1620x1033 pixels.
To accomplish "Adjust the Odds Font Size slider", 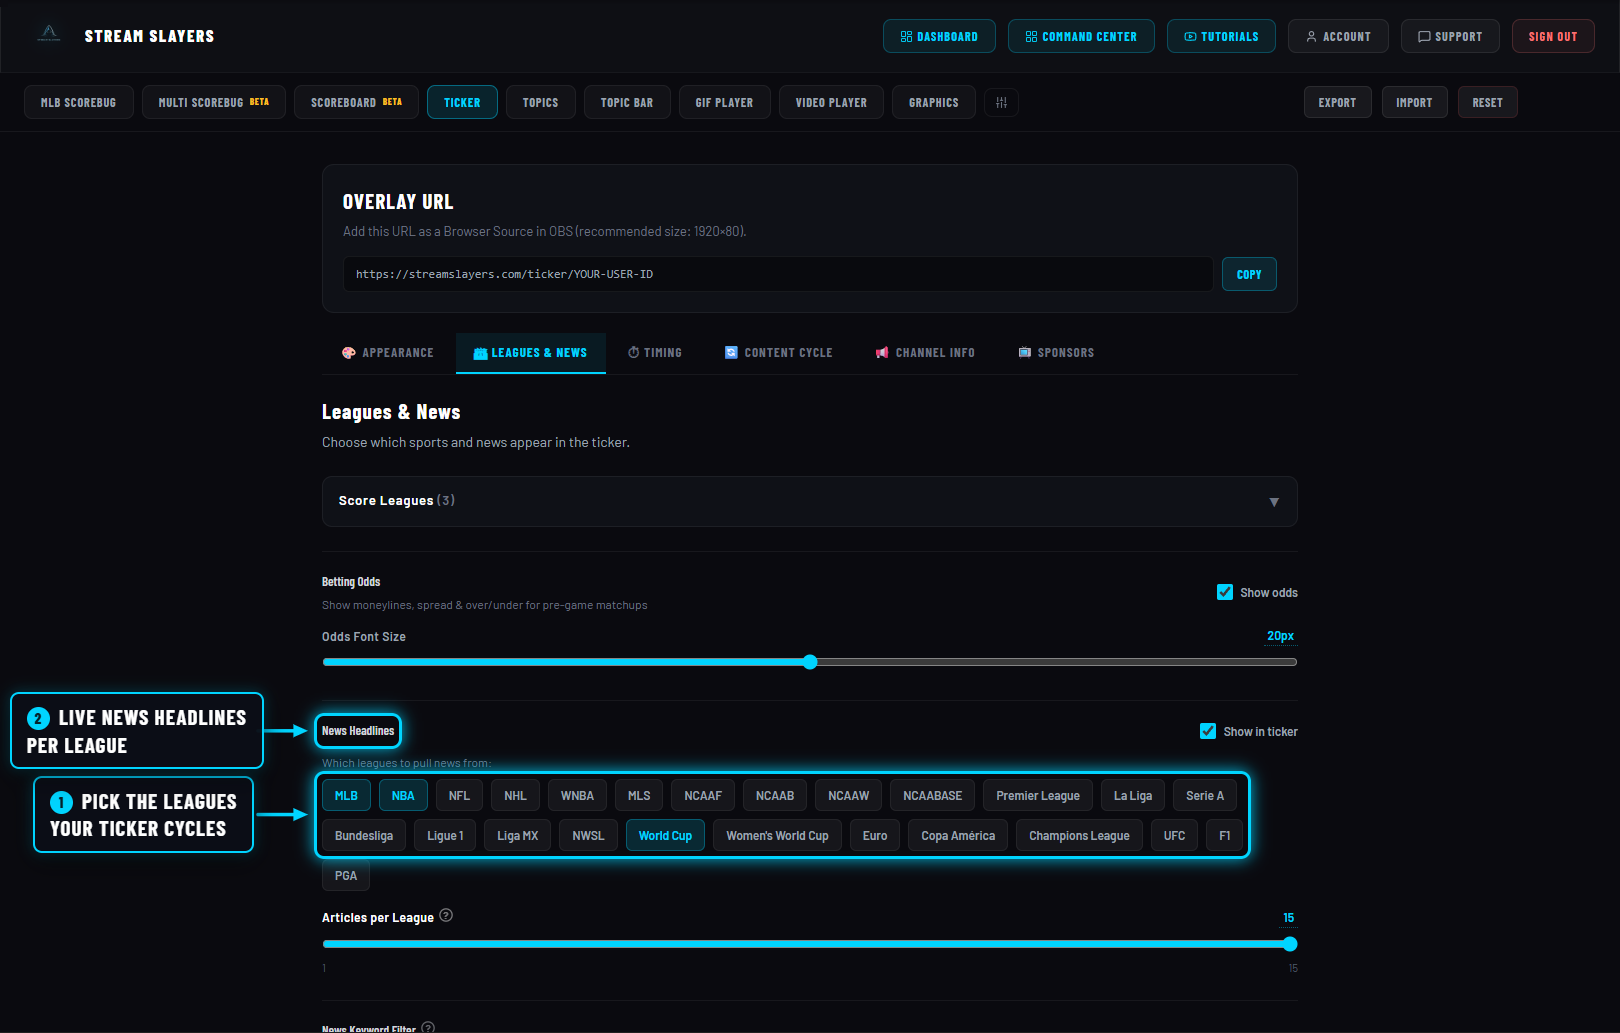I will tap(809, 662).
